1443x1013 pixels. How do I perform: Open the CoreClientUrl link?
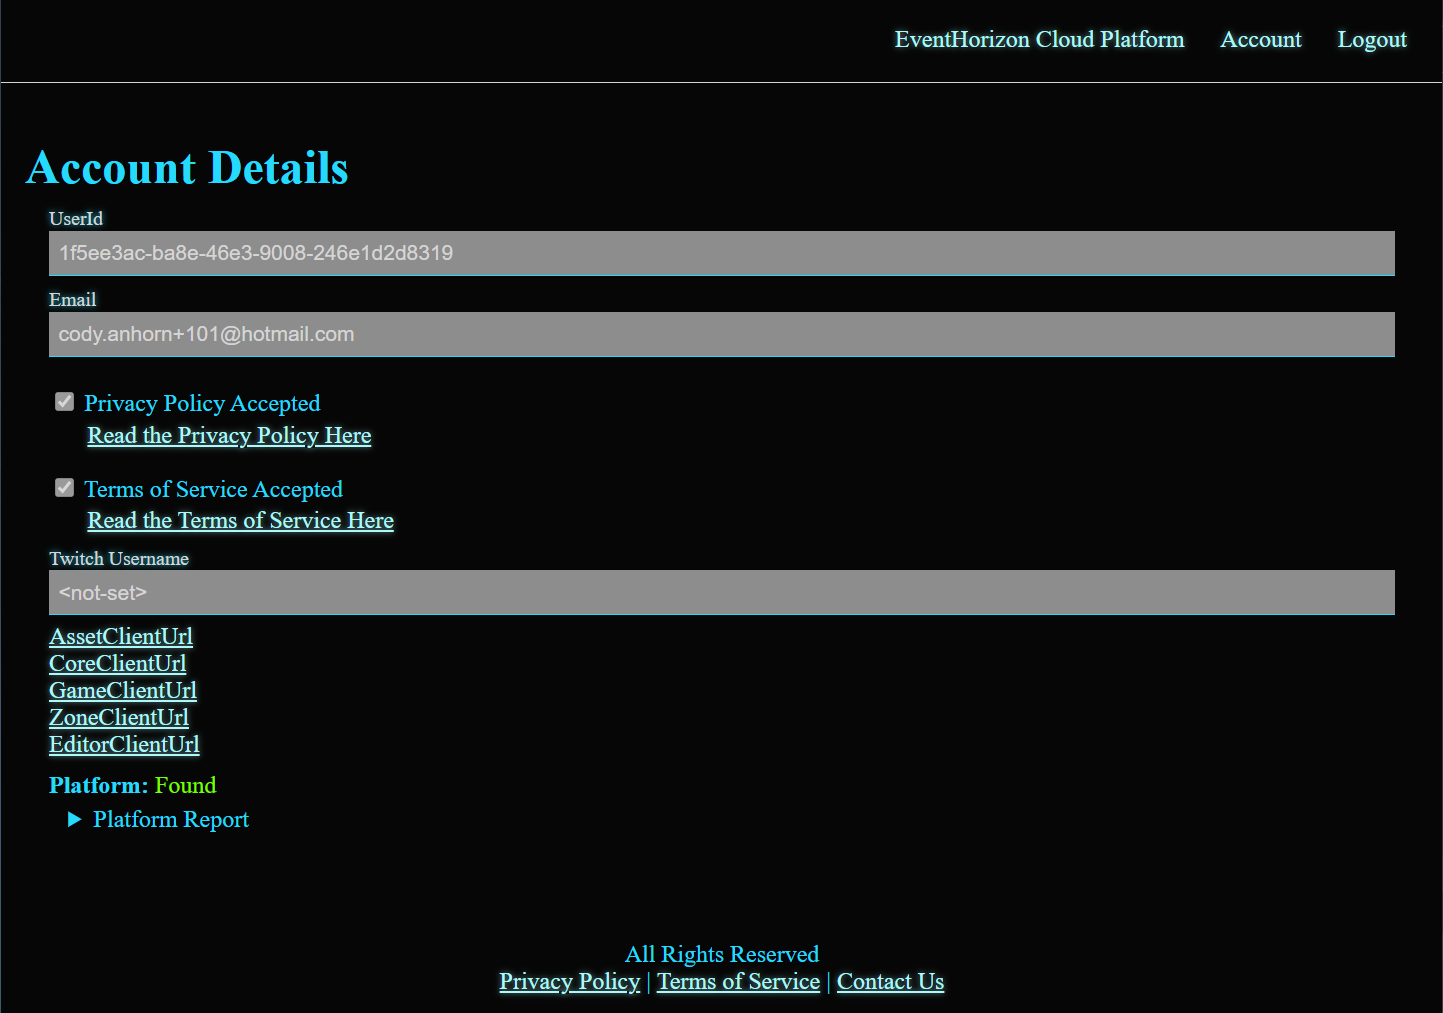pyautogui.click(x=117, y=663)
